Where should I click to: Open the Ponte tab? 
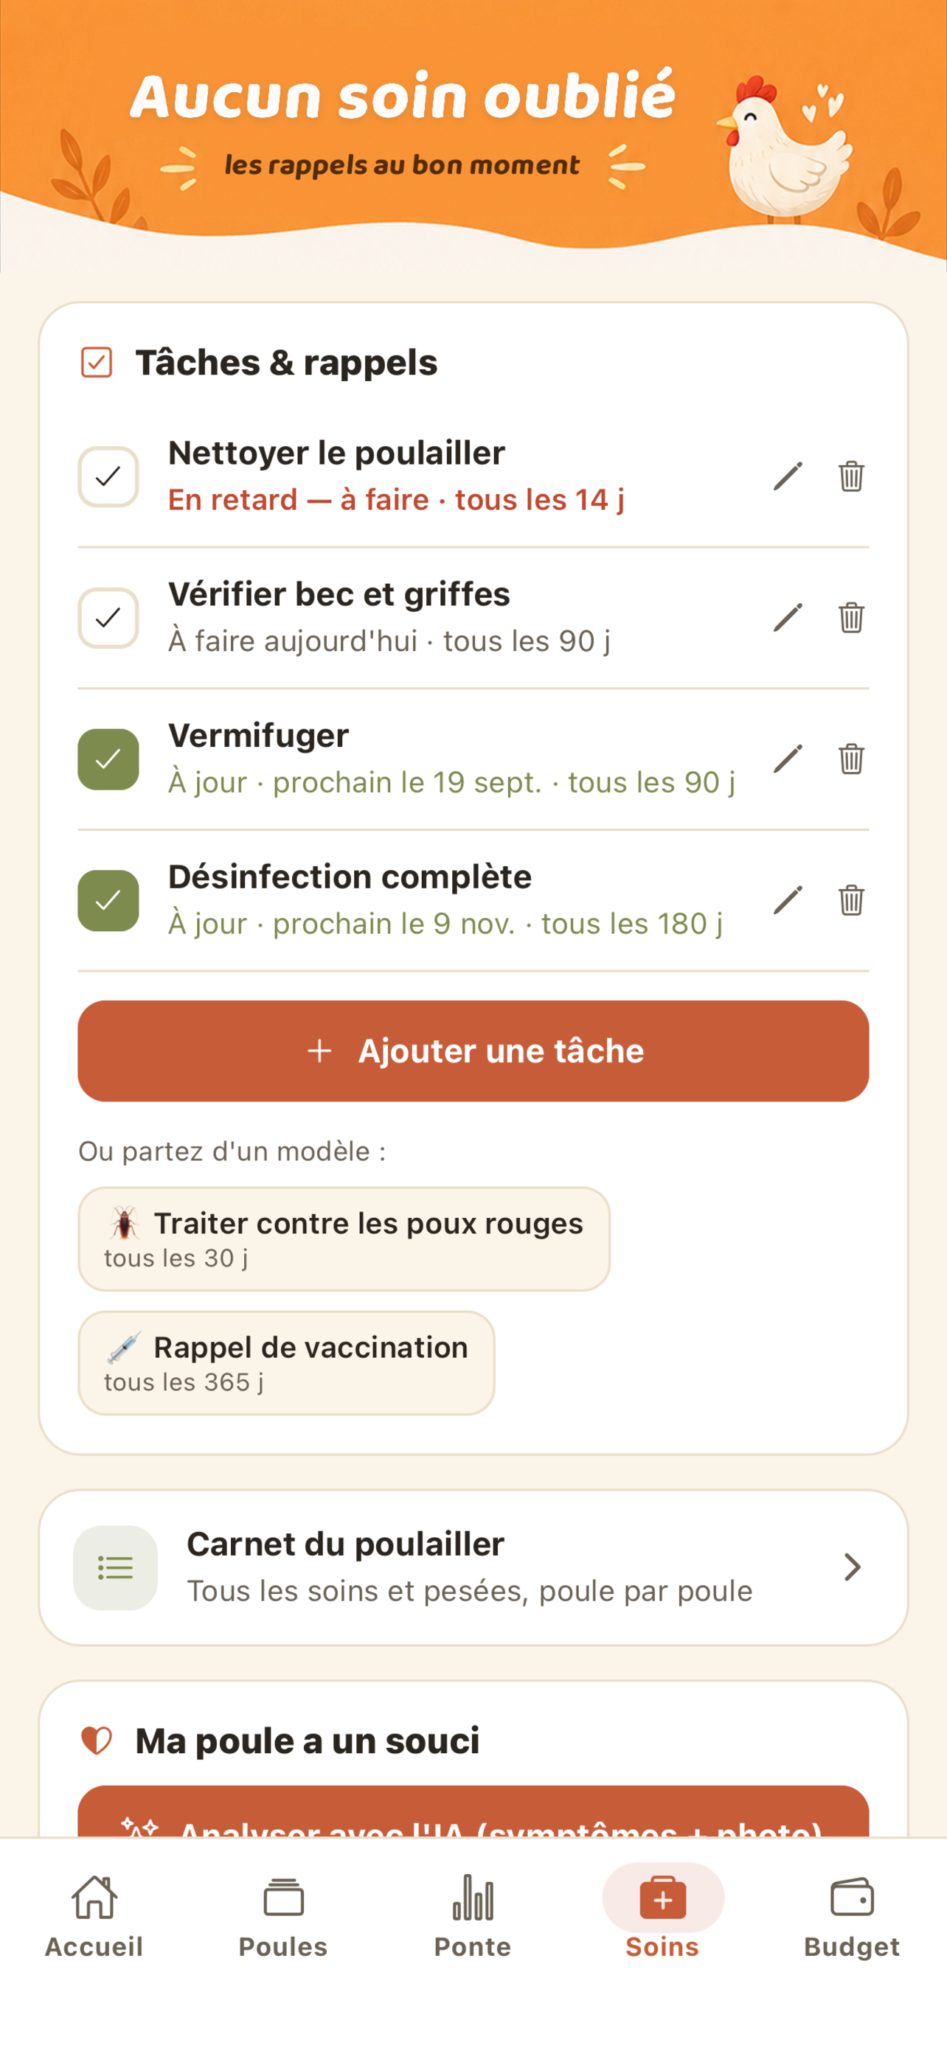[x=473, y=1915]
